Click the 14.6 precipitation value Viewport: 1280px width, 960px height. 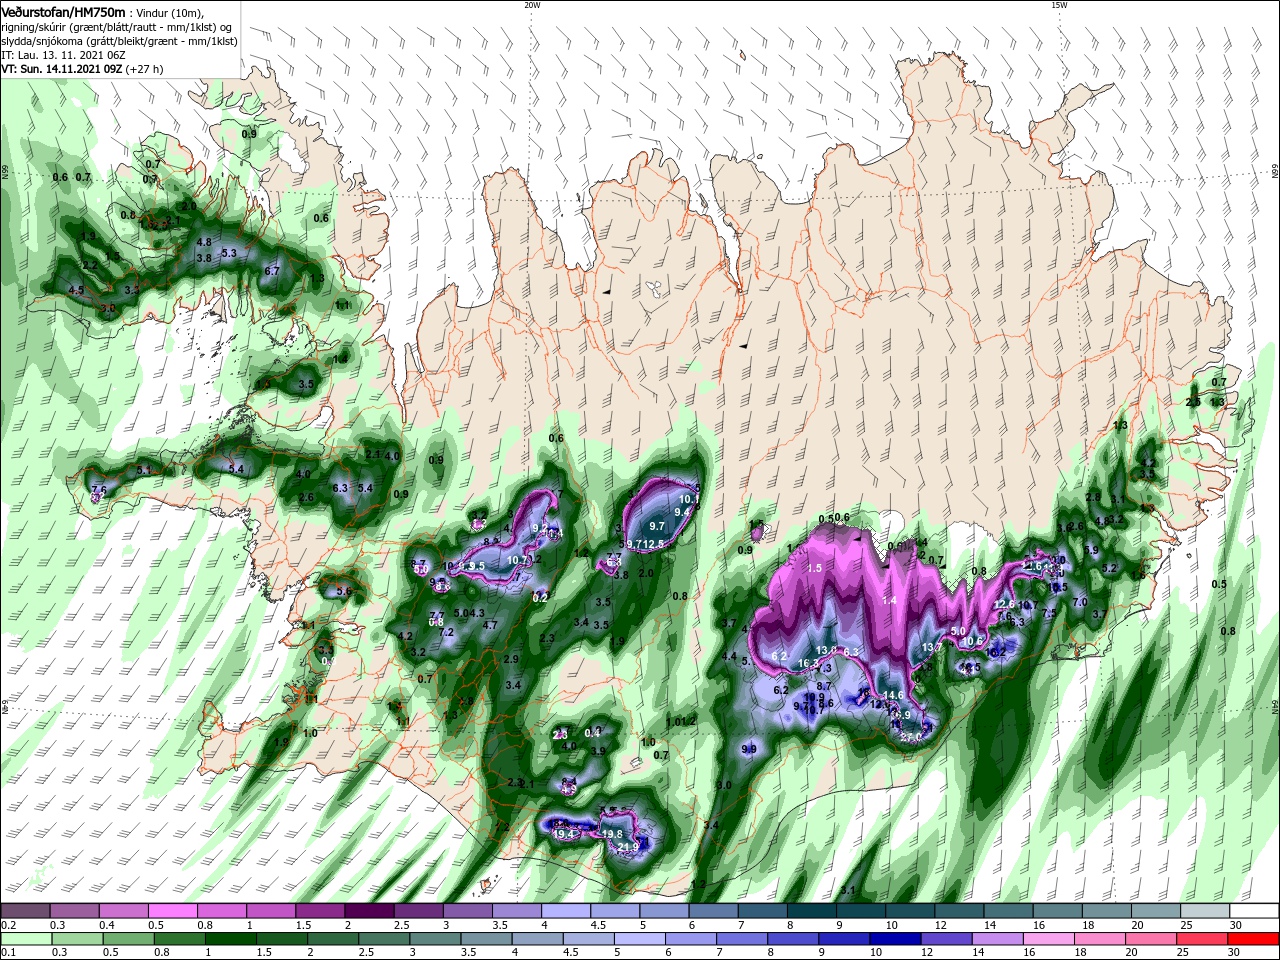click(893, 696)
